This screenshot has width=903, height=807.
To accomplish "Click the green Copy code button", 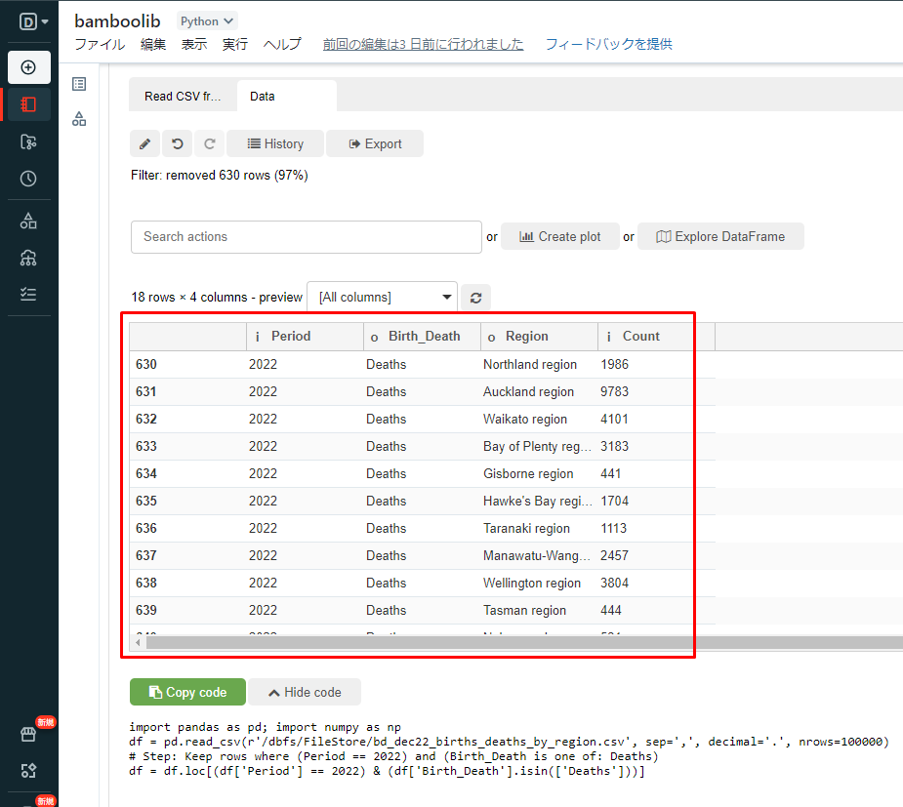I will pos(186,692).
